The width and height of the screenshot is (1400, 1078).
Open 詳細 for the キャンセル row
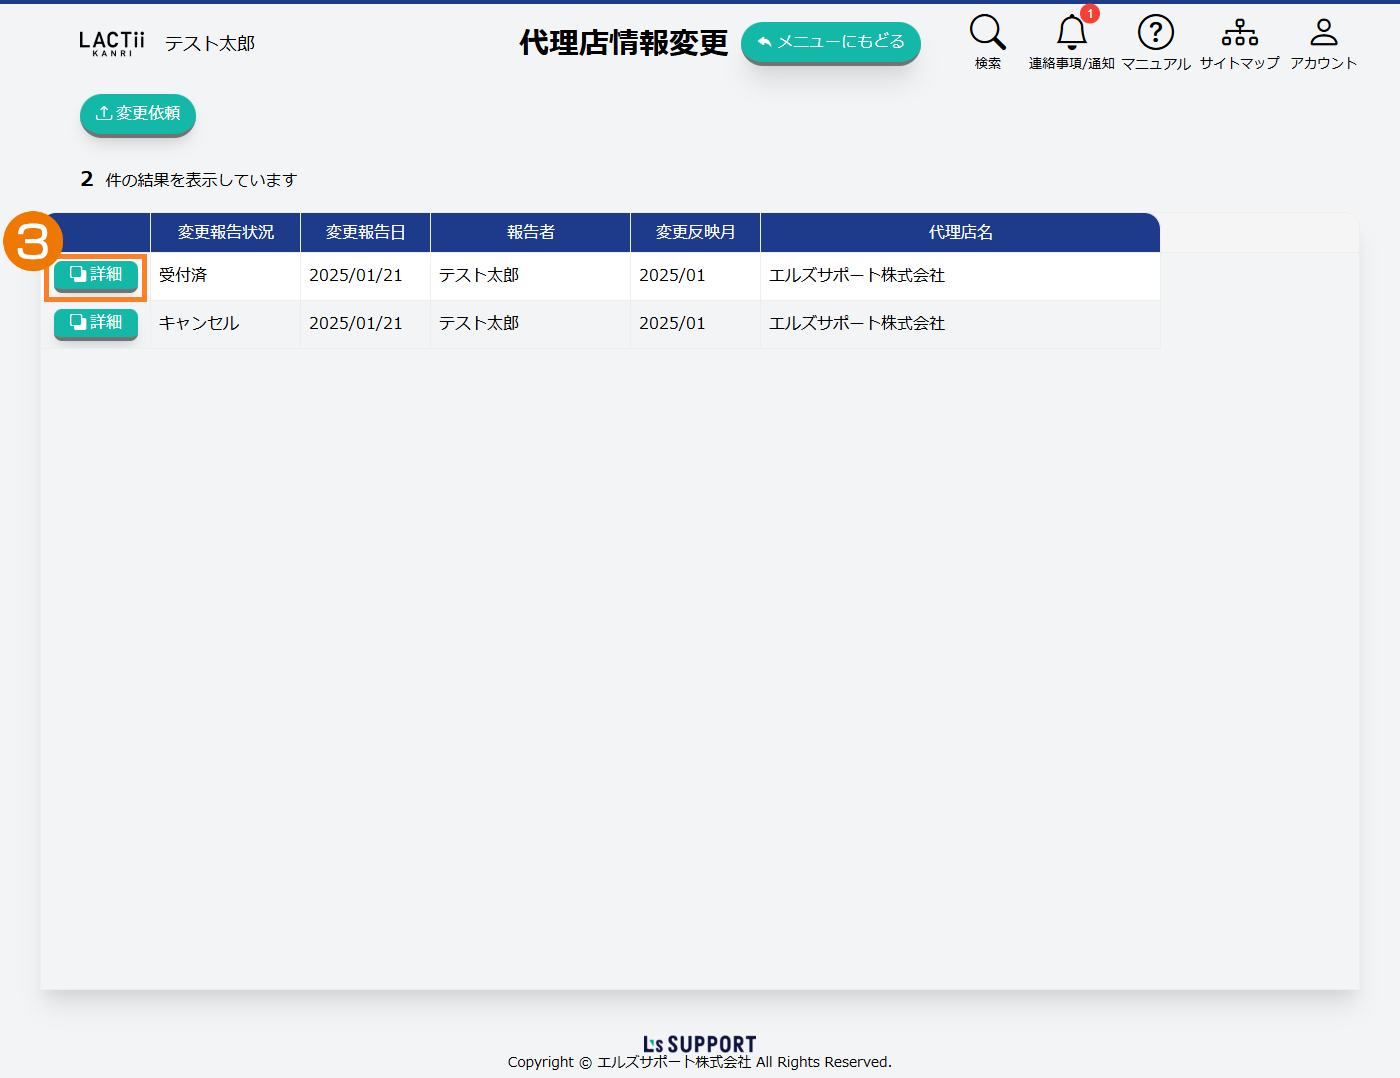(96, 323)
